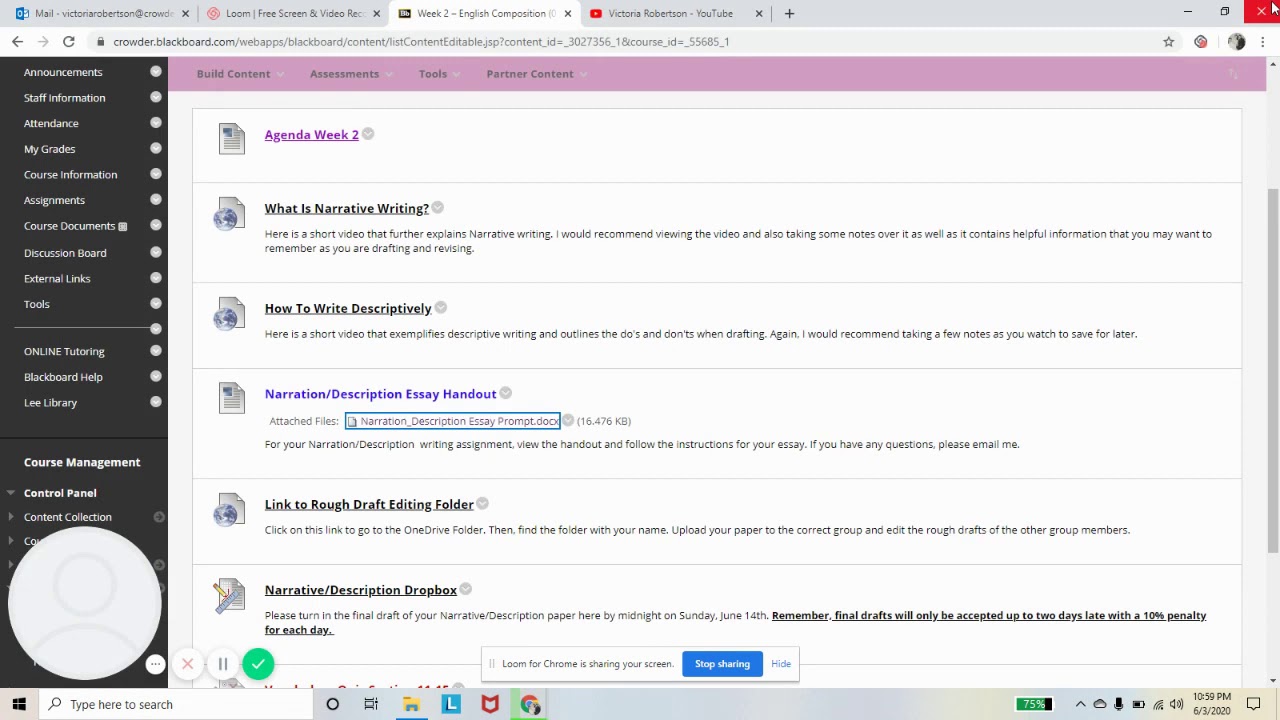Open Task View in the taskbar
The width and height of the screenshot is (1280, 720).
371,704
